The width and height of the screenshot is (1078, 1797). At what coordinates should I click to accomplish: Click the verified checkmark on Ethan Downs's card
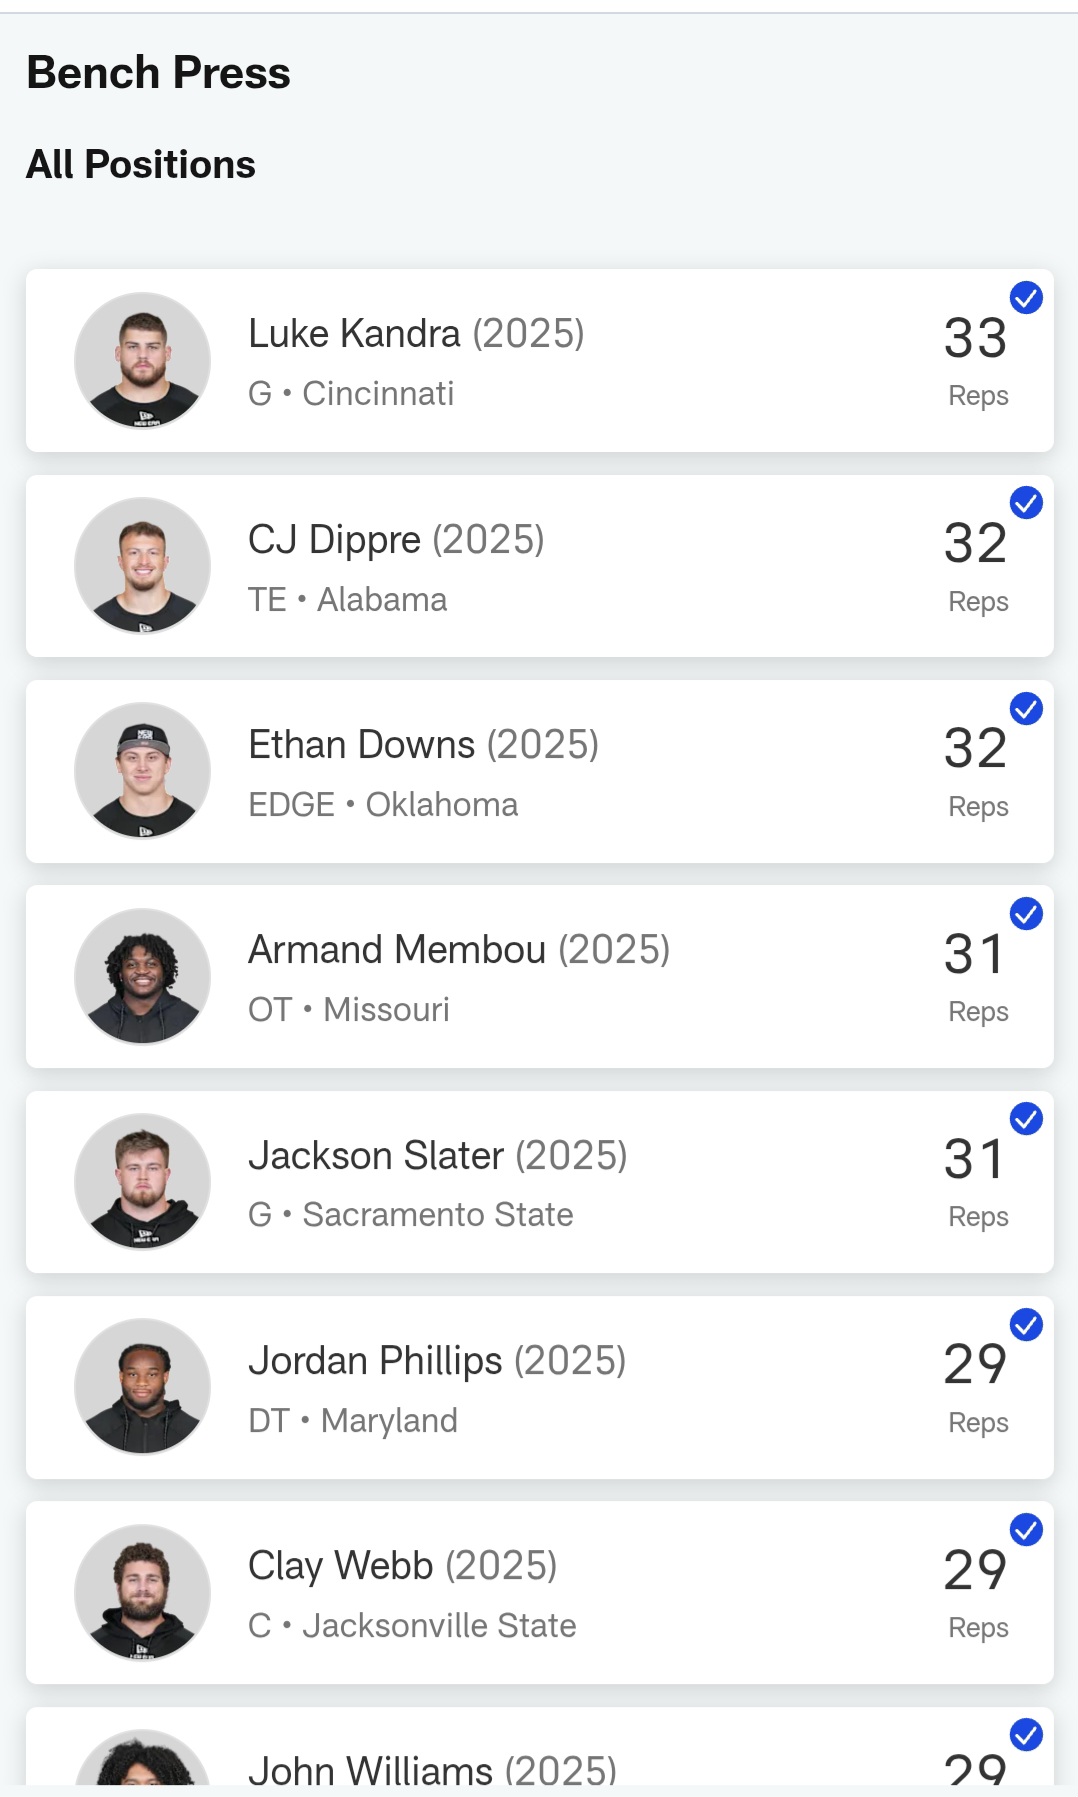pyautogui.click(x=1026, y=708)
